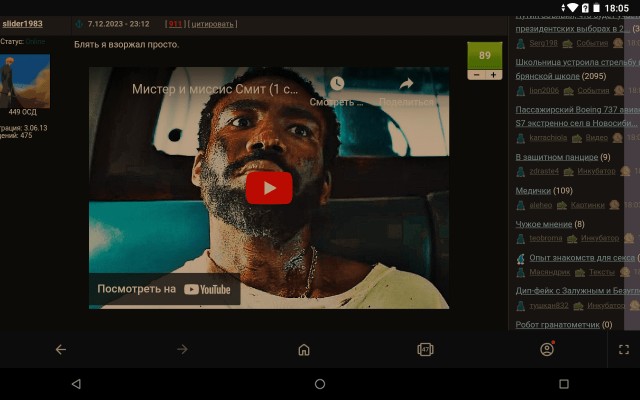Click the red 911 report link
The height and width of the screenshot is (400, 640).
[175, 24]
